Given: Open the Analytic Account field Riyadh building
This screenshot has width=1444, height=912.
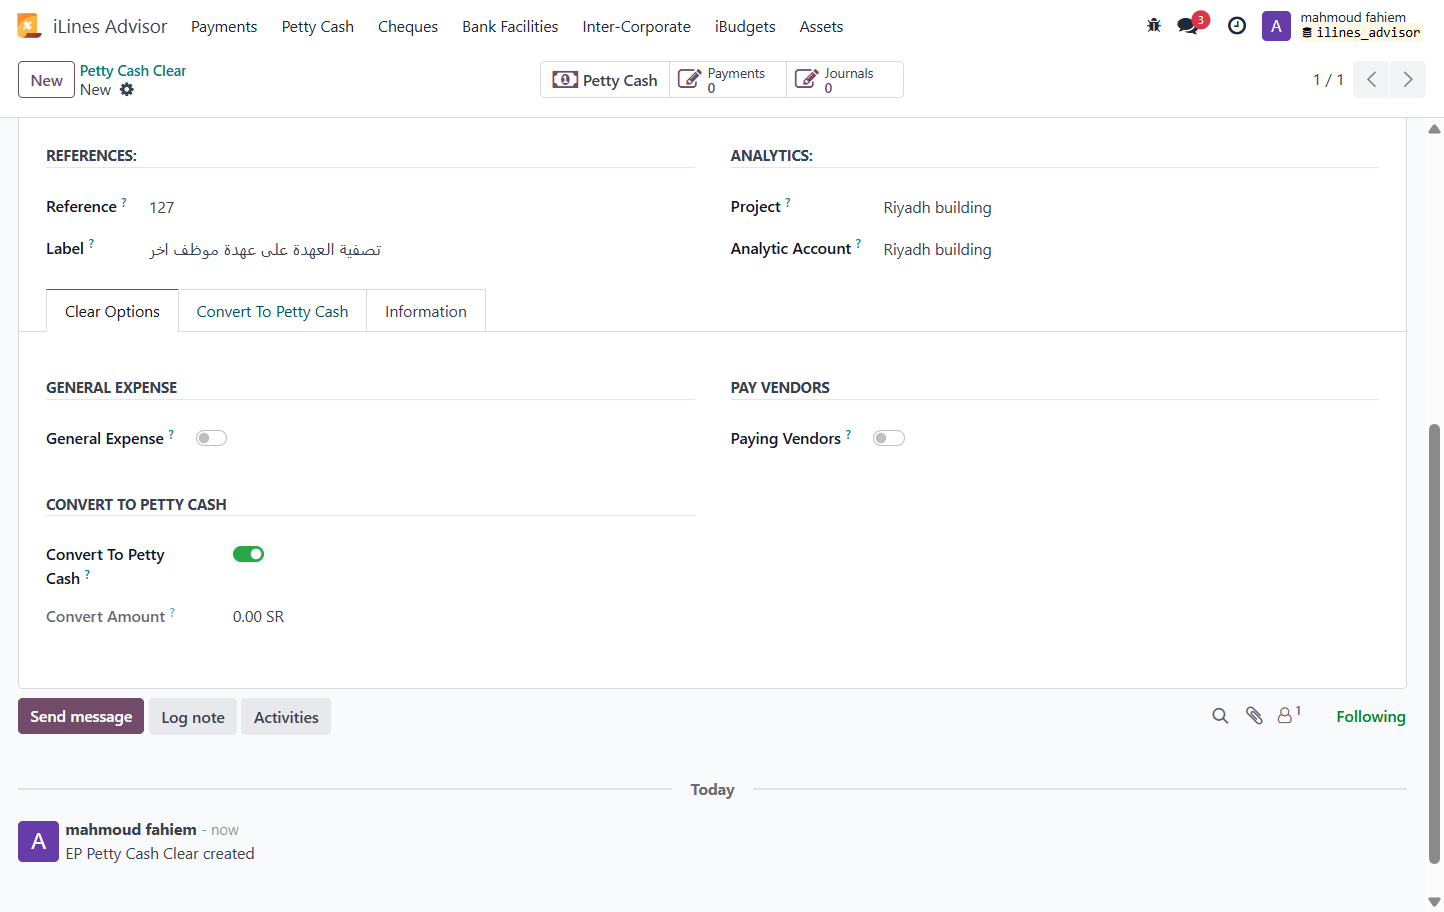Looking at the screenshot, I should (x=937, y=250).
